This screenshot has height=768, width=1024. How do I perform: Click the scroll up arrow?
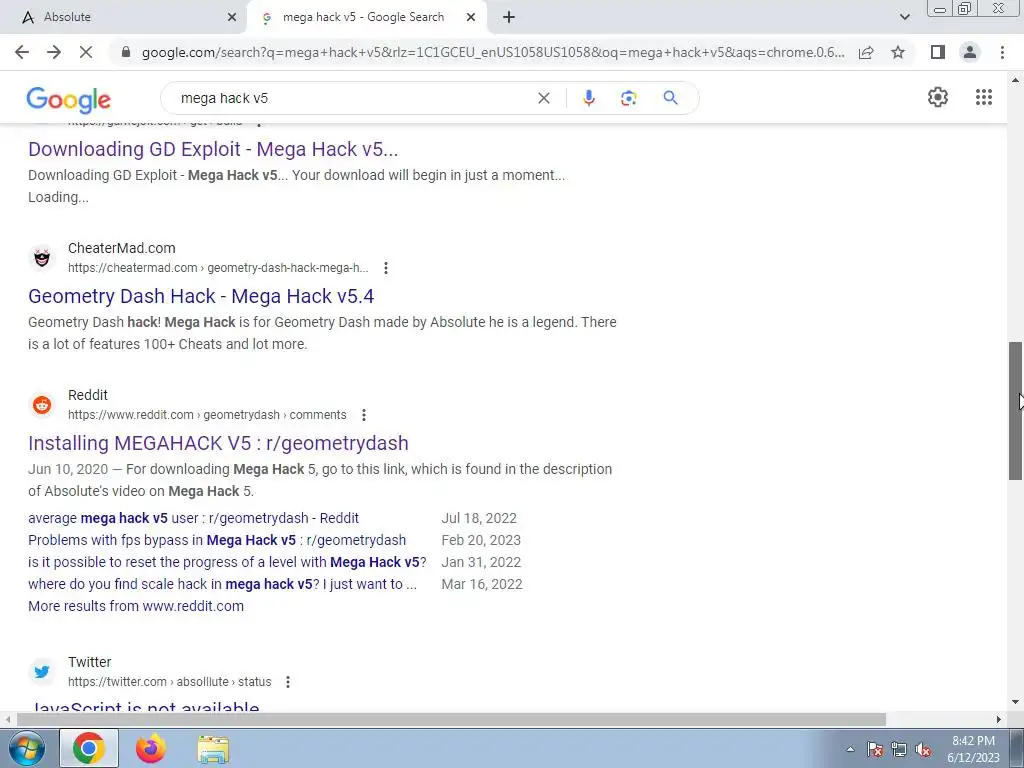point(1016,80)
